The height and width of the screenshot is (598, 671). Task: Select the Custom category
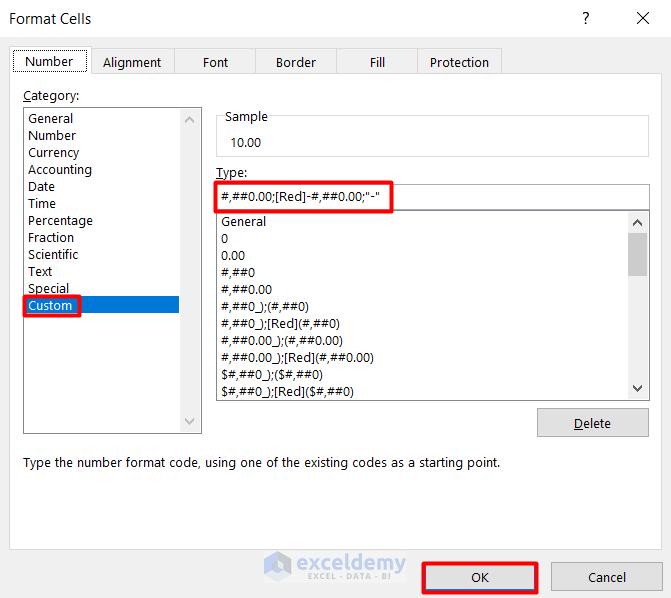102,305
